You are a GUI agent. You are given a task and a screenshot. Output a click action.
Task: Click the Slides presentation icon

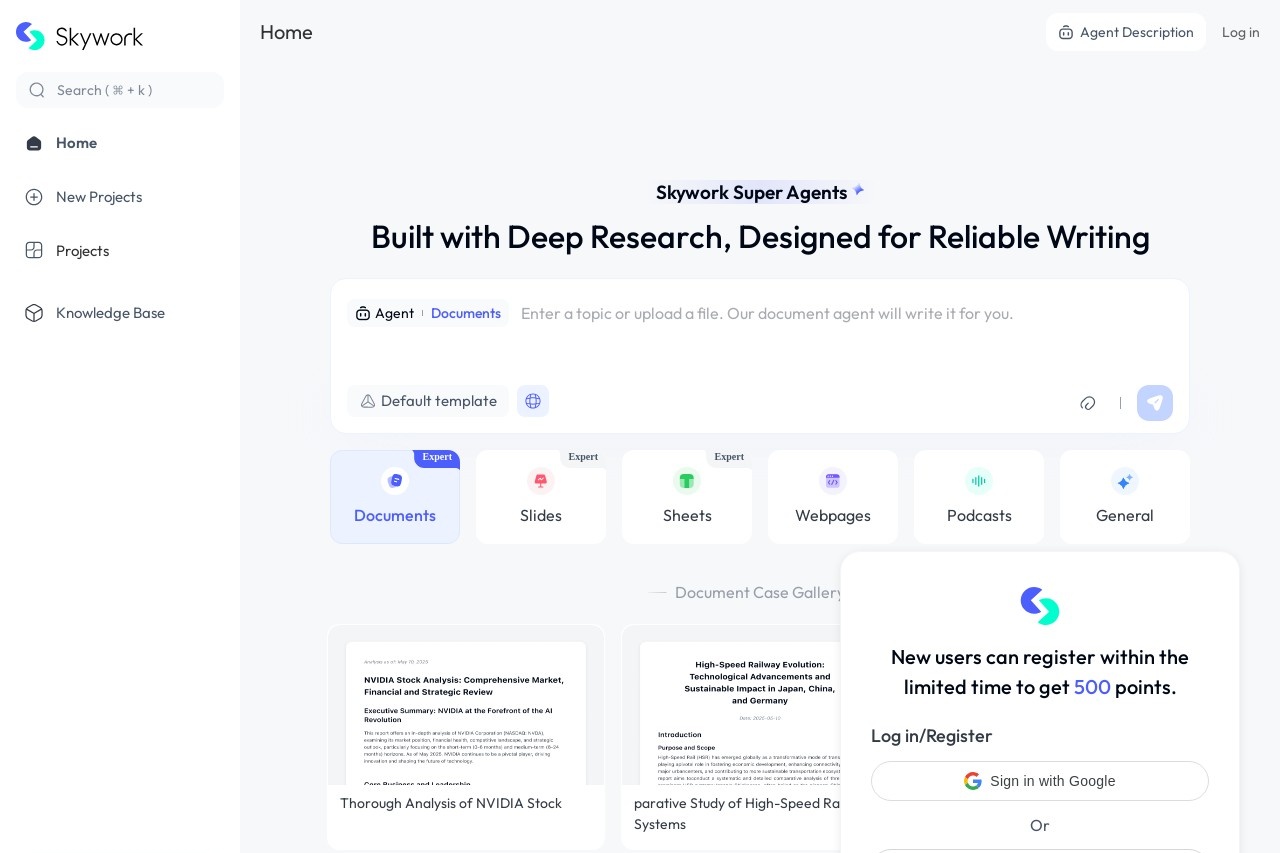[x=541, y=481]
